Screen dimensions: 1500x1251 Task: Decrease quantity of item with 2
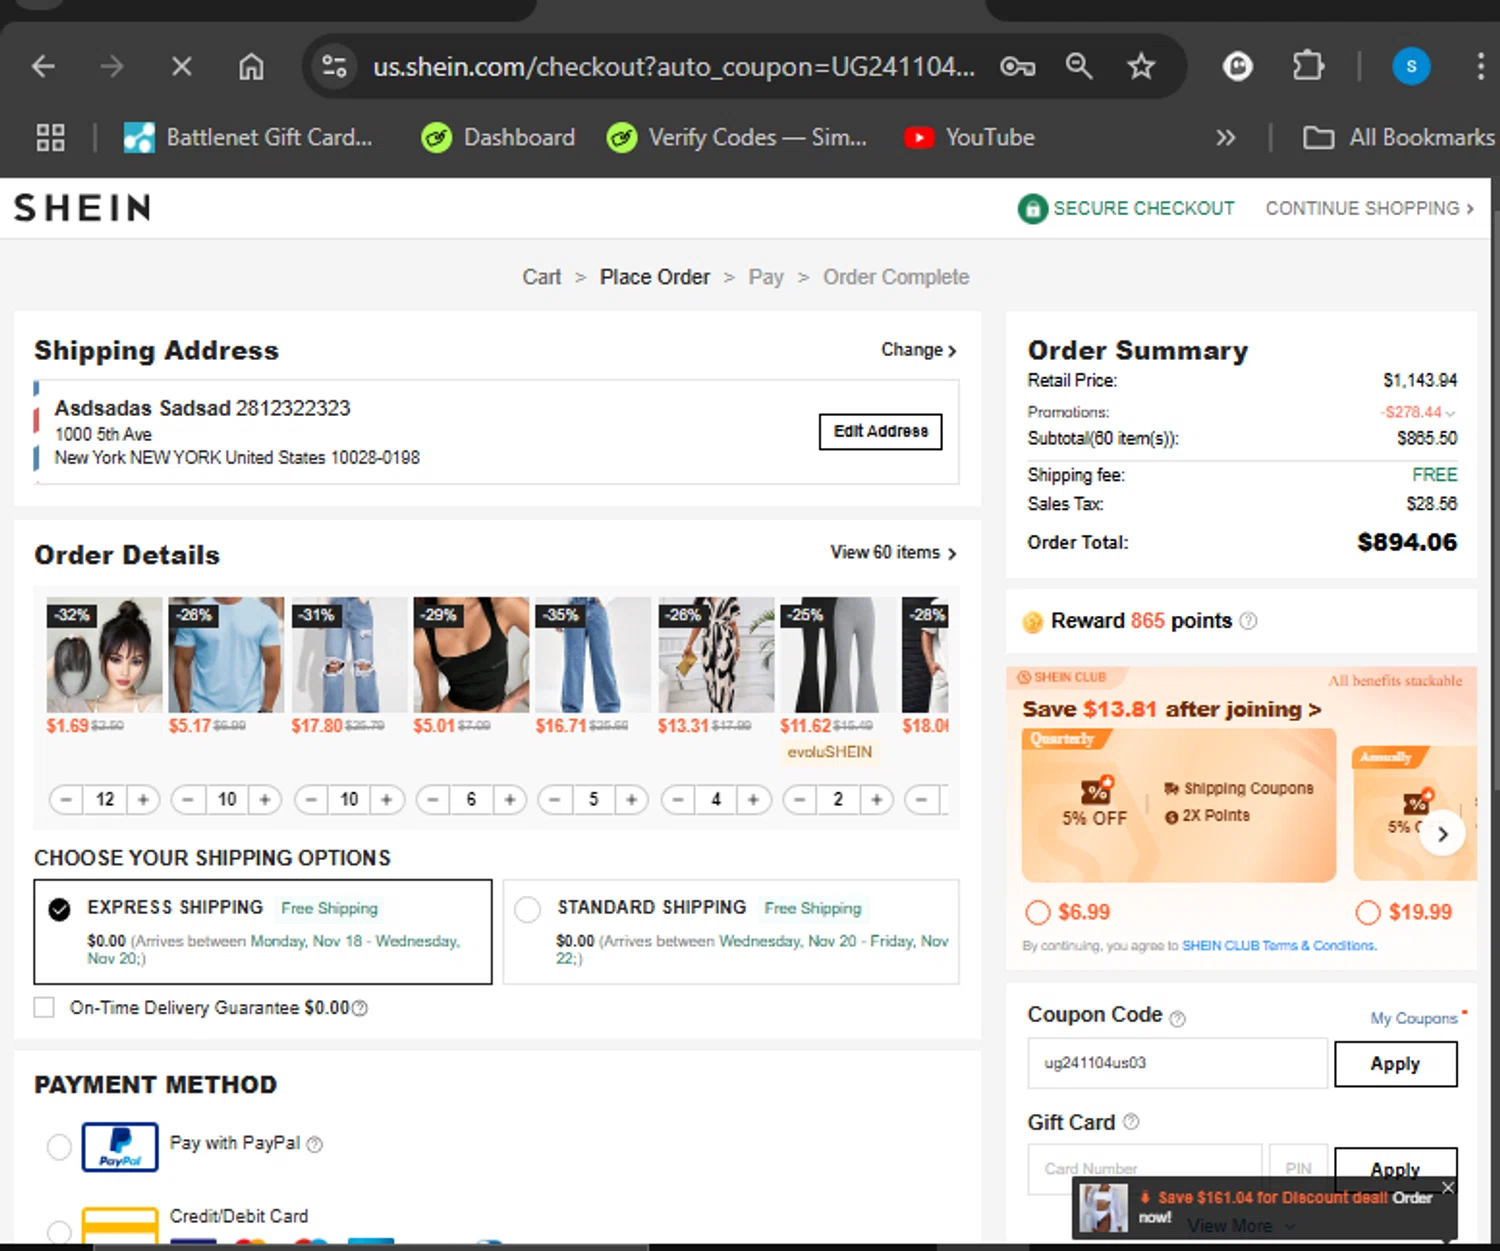pos(800,799)
